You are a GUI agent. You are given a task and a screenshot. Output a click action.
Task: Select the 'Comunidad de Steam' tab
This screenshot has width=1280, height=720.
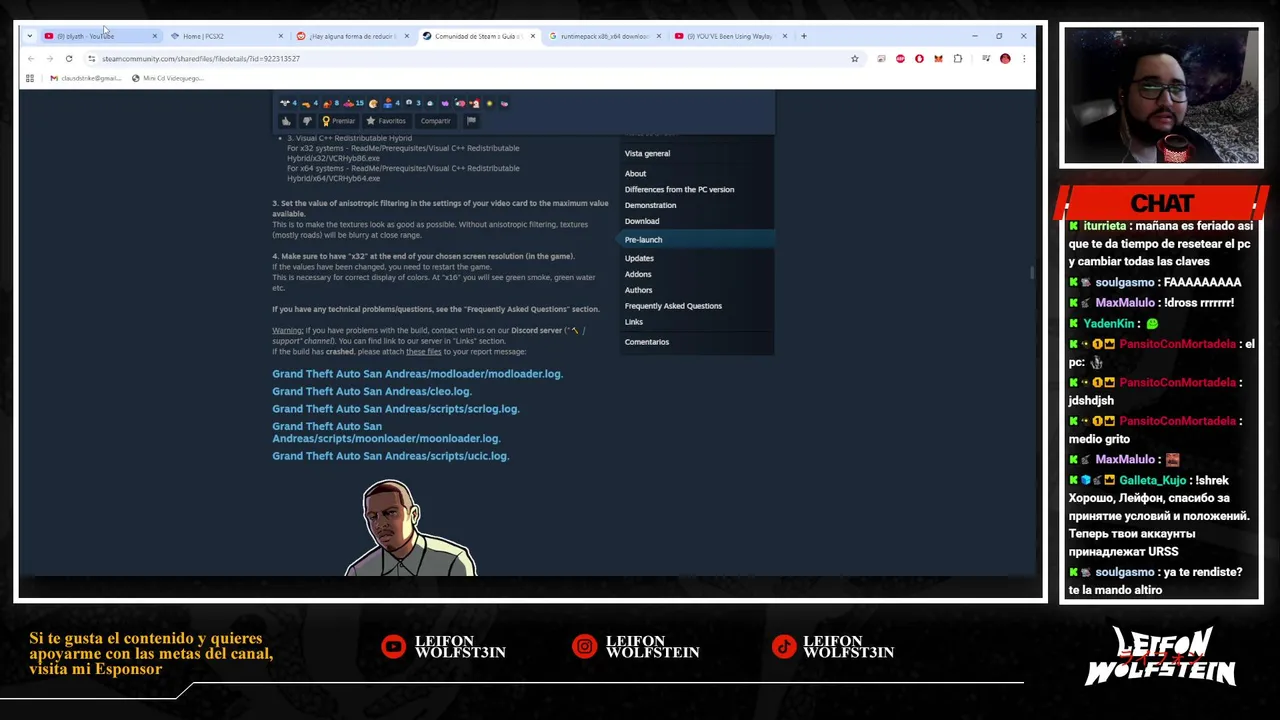[478, 36]
